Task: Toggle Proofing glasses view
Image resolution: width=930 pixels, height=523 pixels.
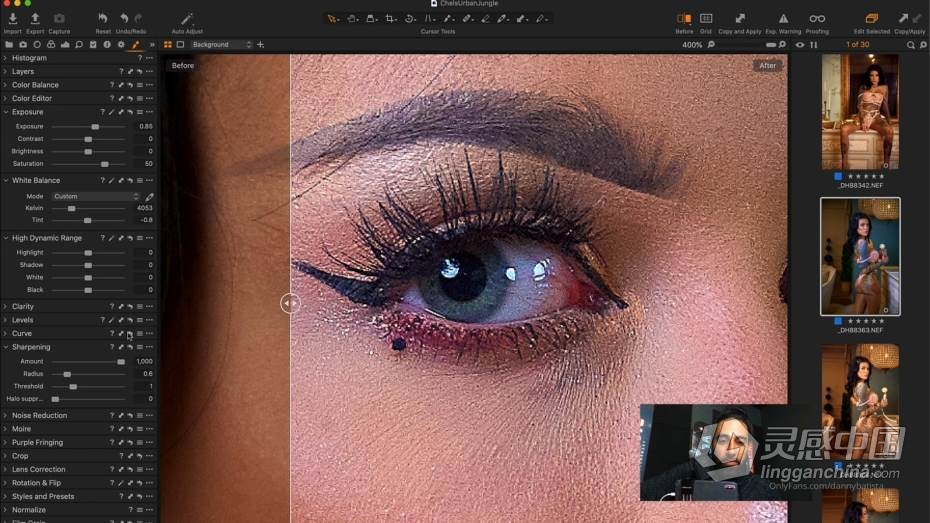Action: pyautogui.click(x=817, y=18)
